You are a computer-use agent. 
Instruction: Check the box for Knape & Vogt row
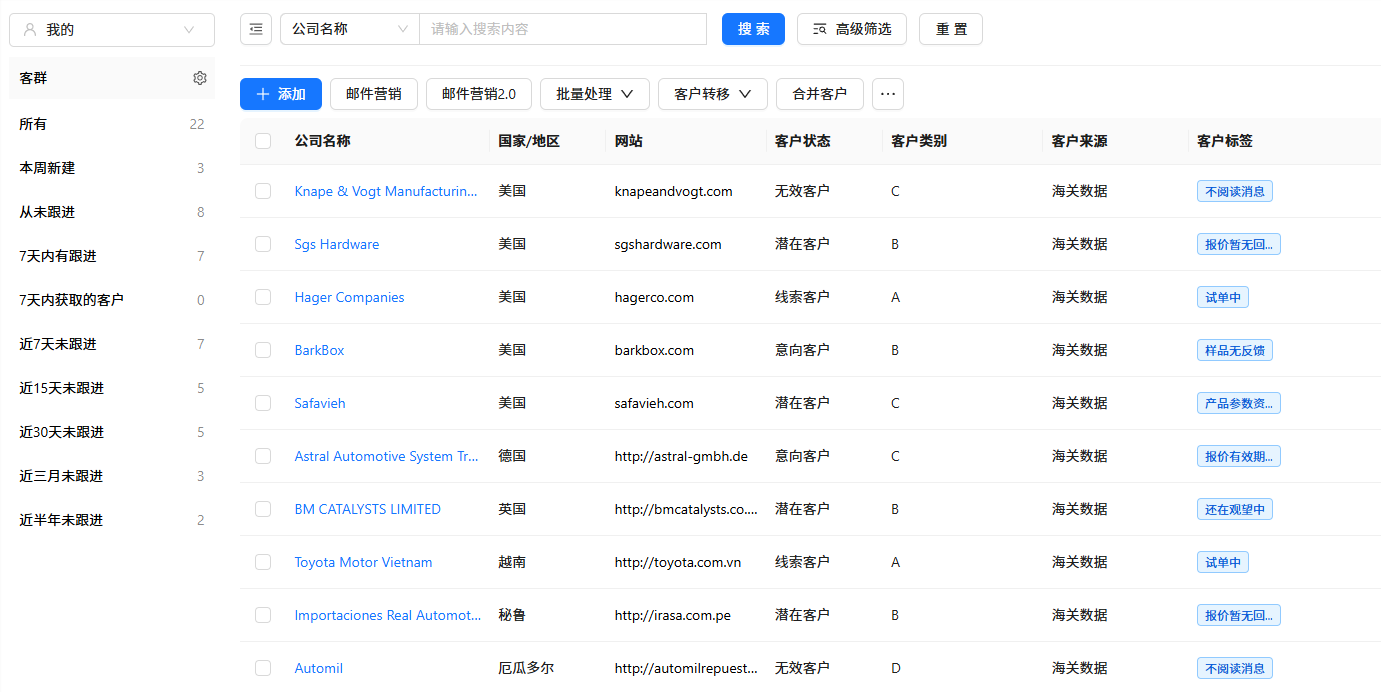tap(263, 191)
